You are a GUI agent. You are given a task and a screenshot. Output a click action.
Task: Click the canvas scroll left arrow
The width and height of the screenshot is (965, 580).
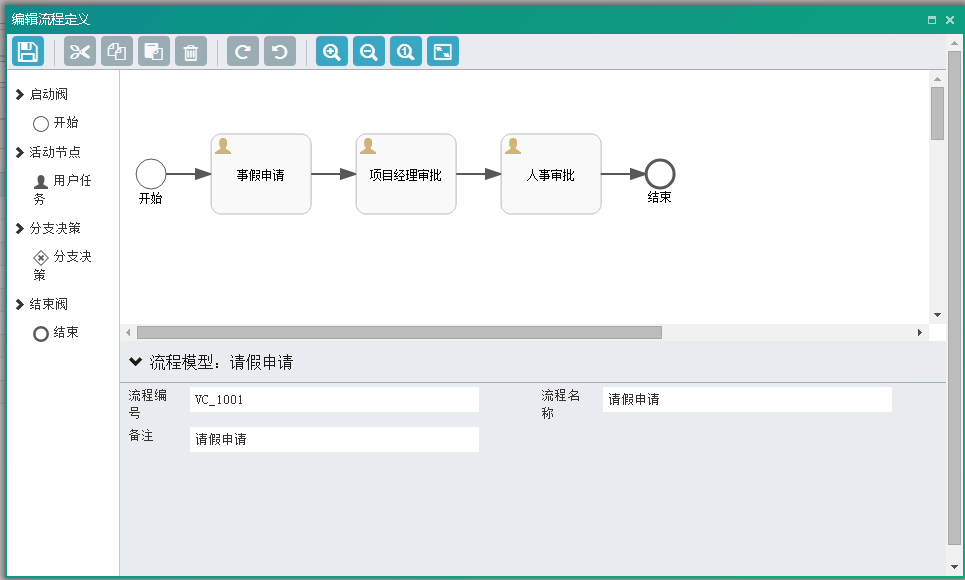(128, 332)
